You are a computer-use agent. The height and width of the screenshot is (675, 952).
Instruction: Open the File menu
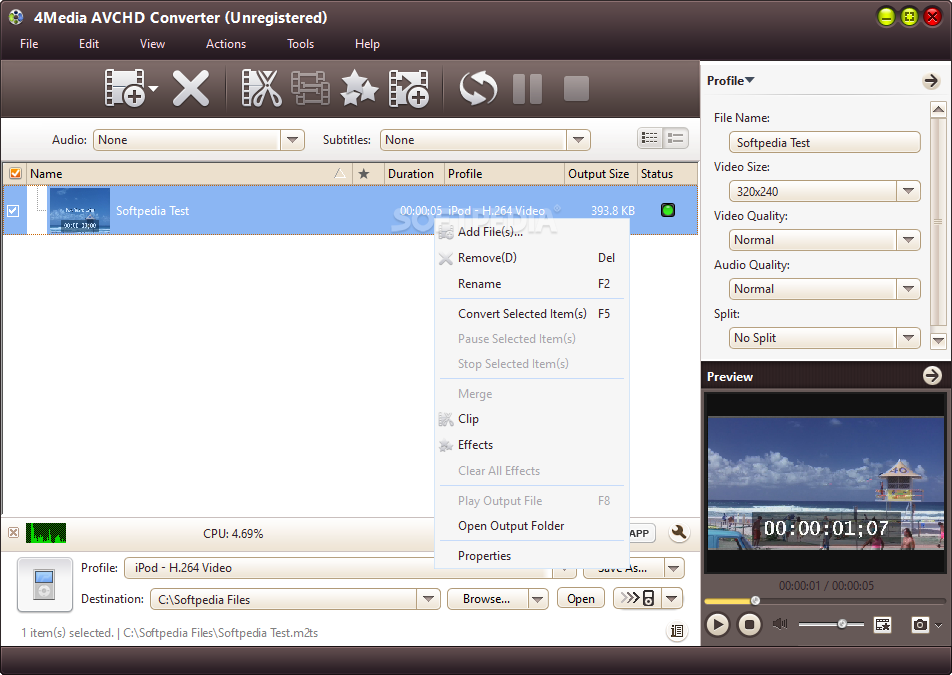click(x=29, y=44)
